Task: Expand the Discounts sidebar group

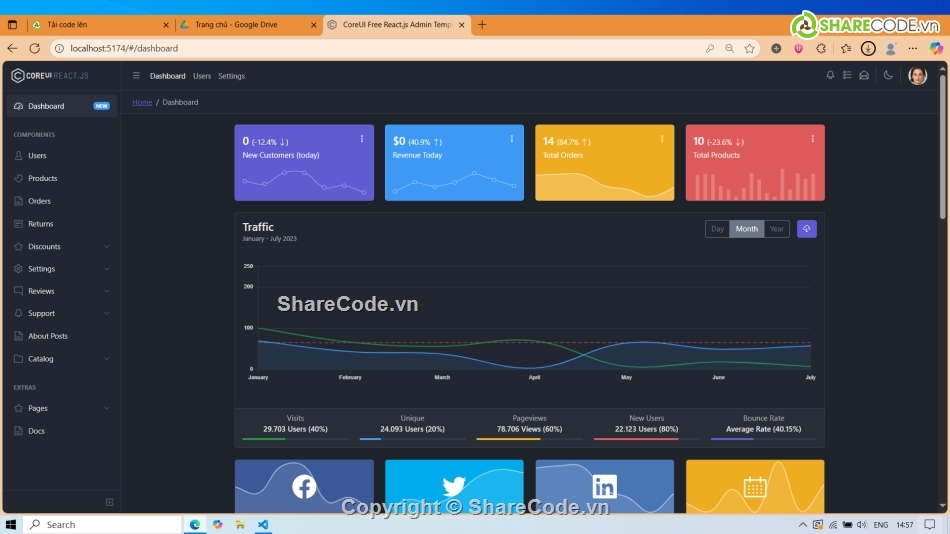Action: coord(60,246)
